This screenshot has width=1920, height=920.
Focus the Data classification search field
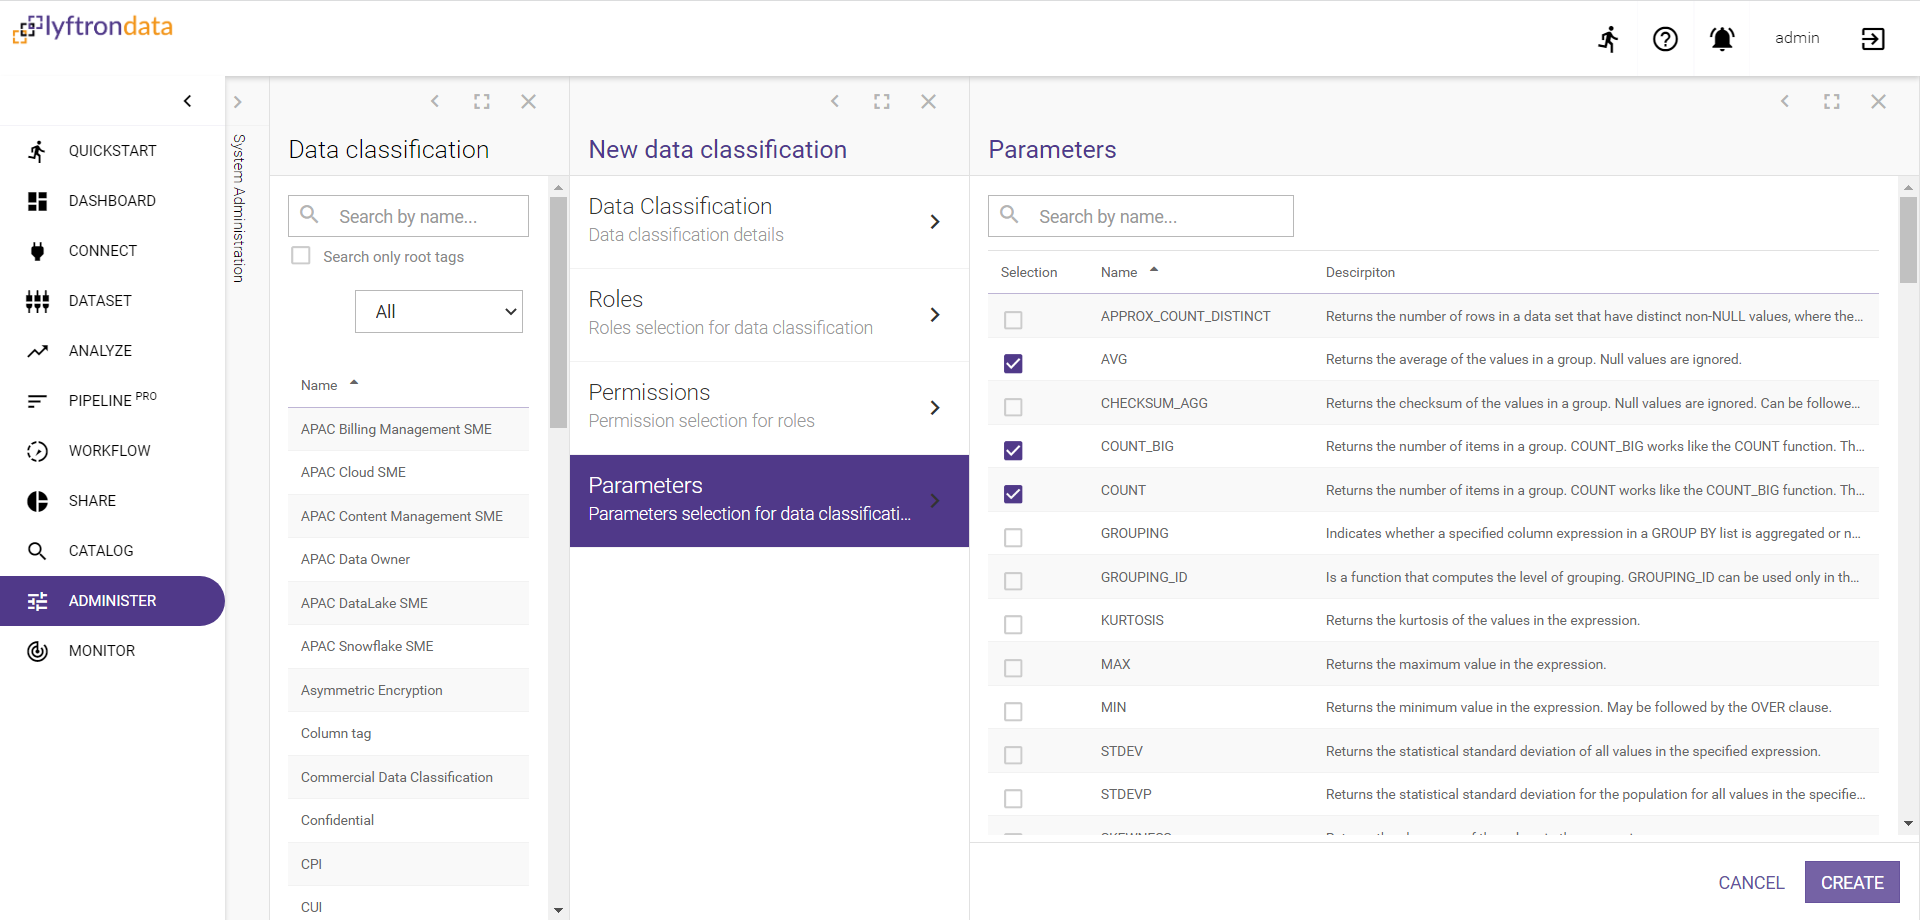click(x=408, y=216)
